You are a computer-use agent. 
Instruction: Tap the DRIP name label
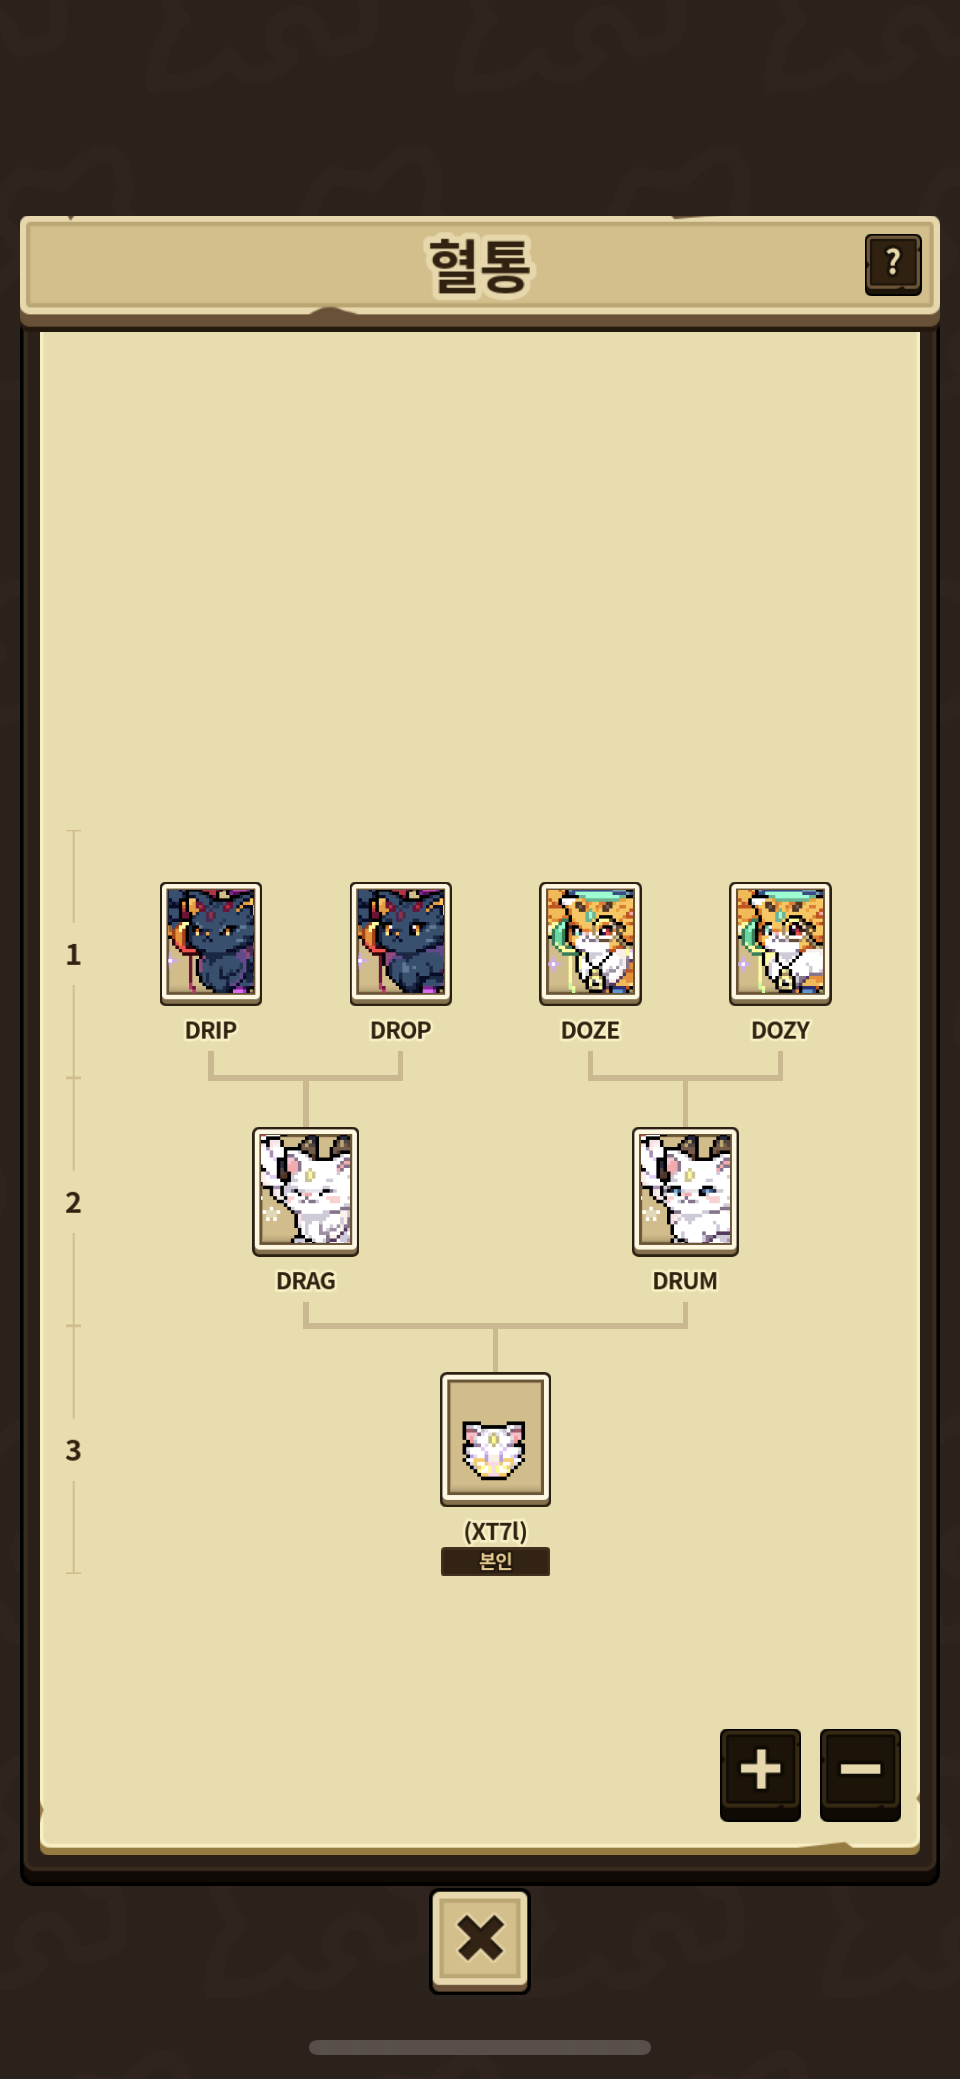click(211, 1030)
